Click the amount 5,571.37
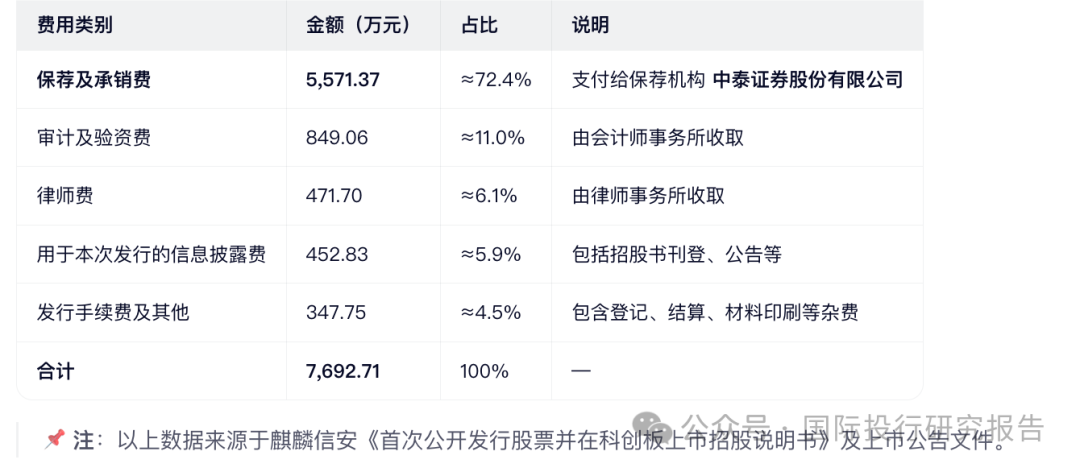This screenshot has height=472, width=1080. [343, 80]
